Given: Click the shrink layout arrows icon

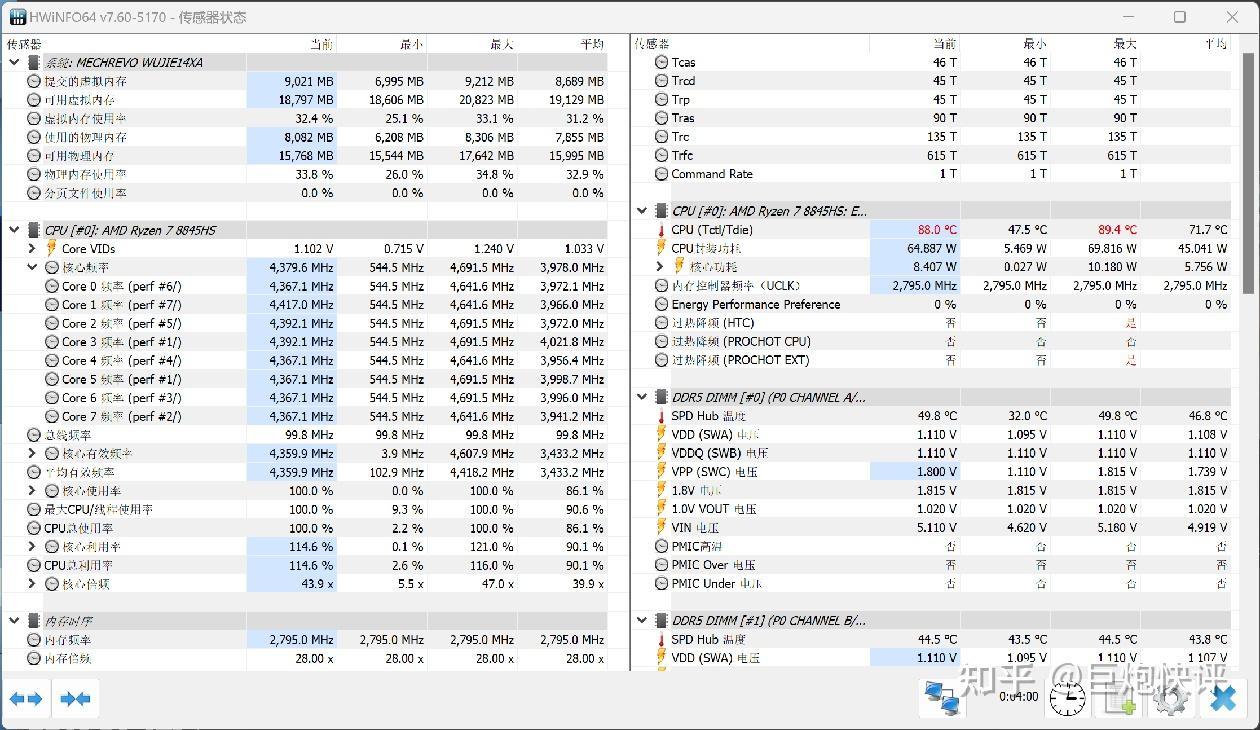Looking at the screenshot, I should point(75,698).
